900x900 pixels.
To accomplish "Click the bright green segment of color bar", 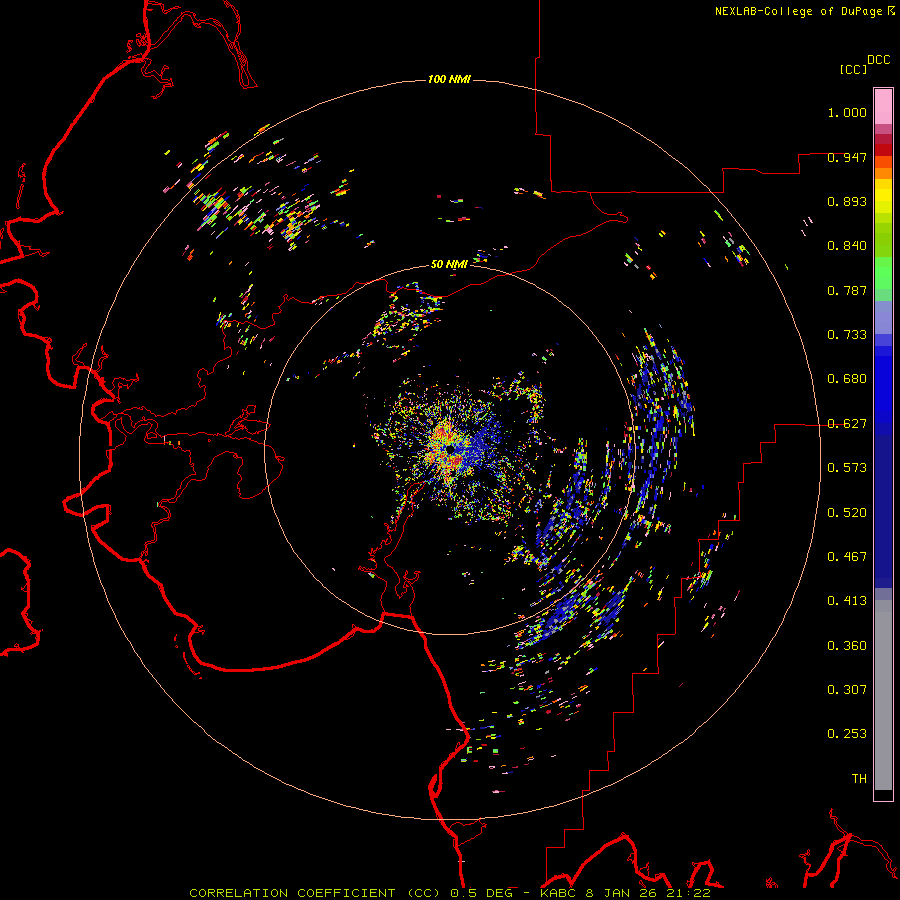I will coord(883,273).
